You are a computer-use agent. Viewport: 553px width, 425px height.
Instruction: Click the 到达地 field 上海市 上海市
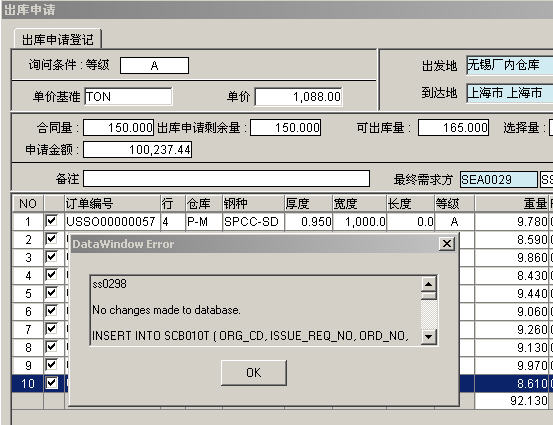(x=510, y=93)
